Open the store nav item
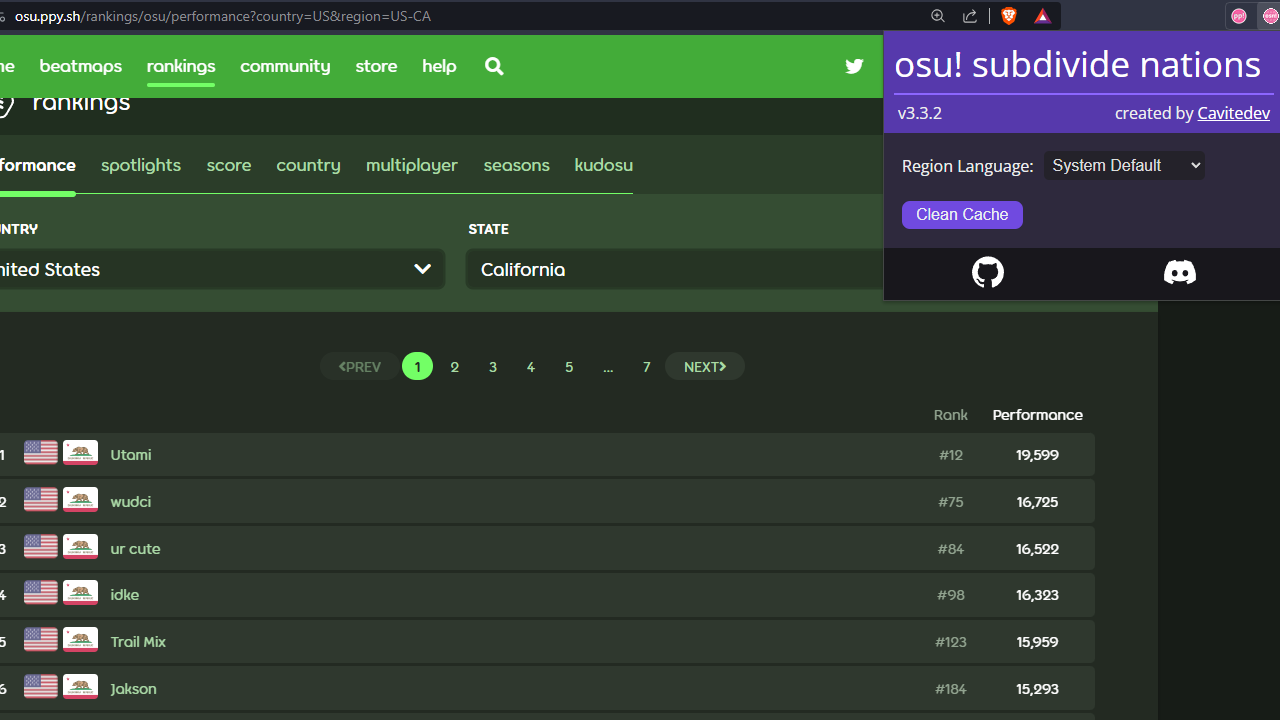This screenshot has height=720, width=1280. 376,66
